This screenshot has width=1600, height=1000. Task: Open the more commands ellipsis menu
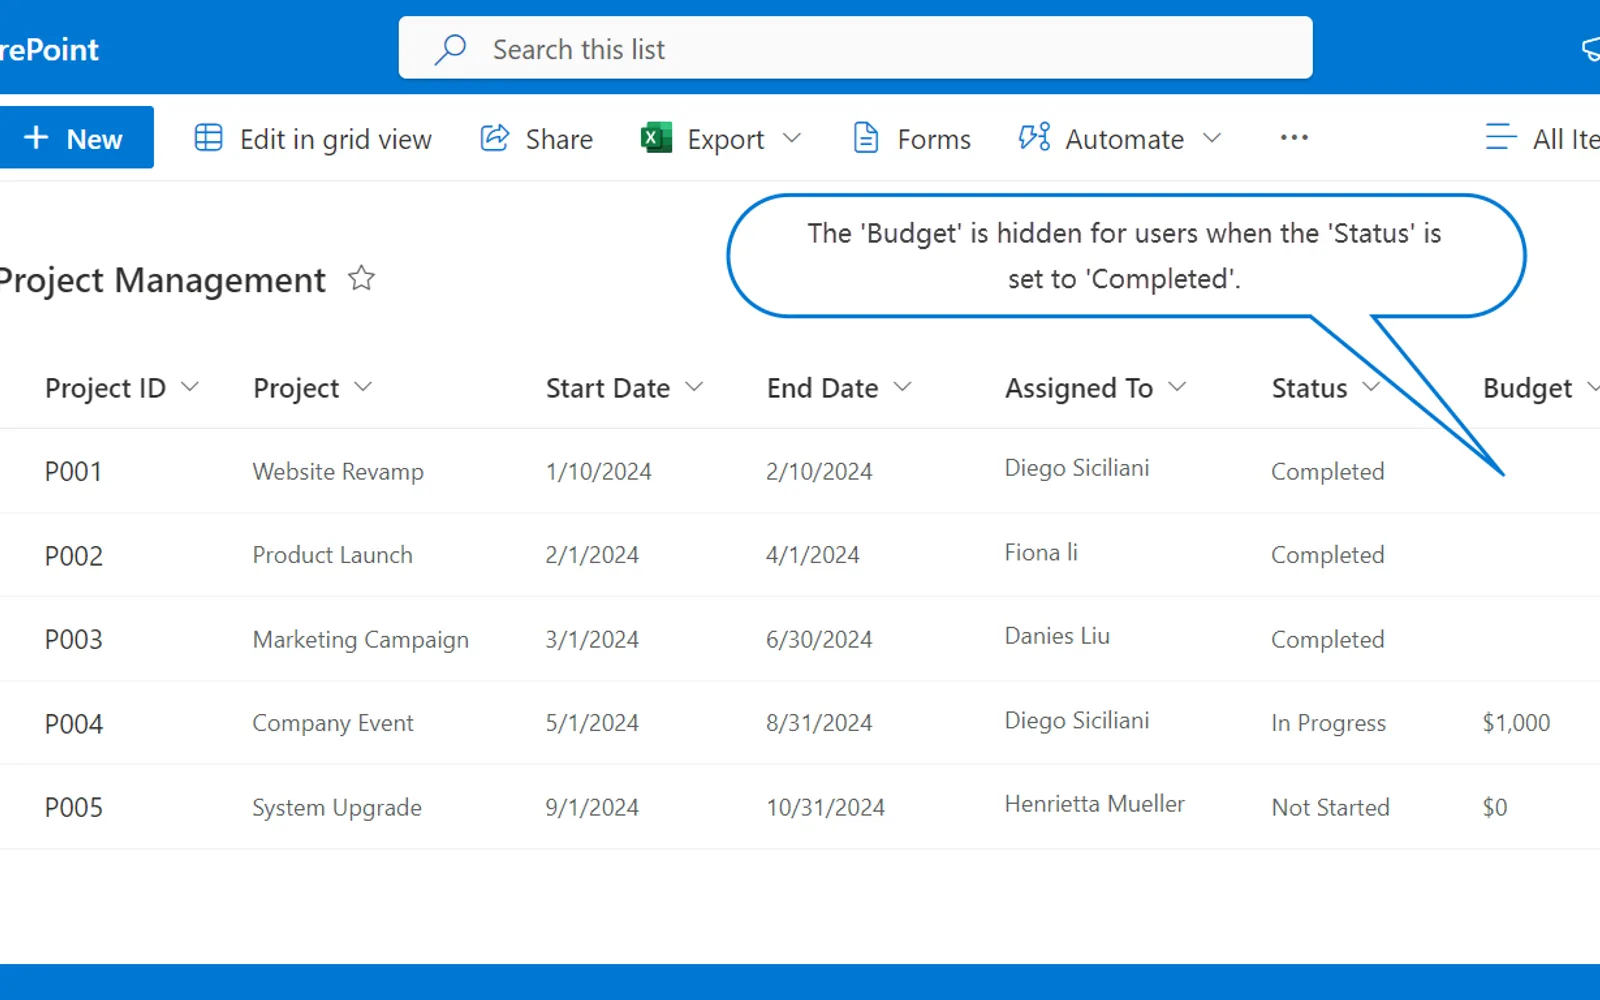point(1294,138)
